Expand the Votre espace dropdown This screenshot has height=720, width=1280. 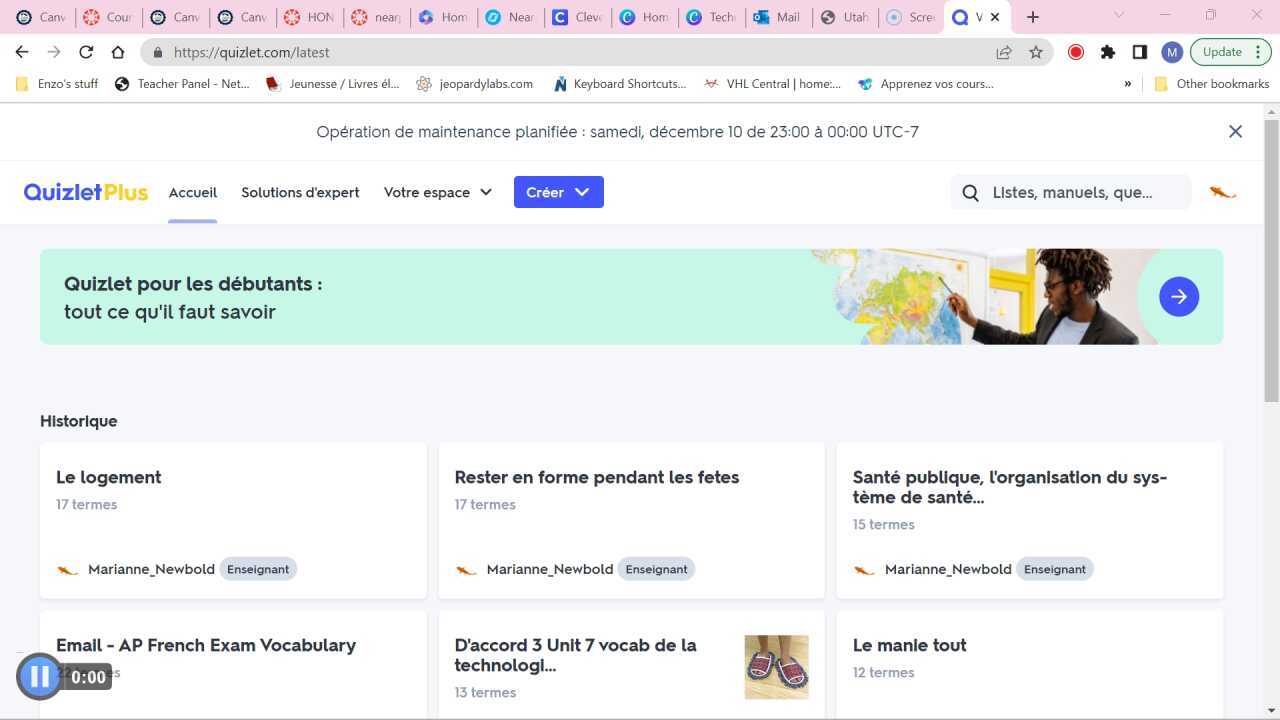point(437,192)
